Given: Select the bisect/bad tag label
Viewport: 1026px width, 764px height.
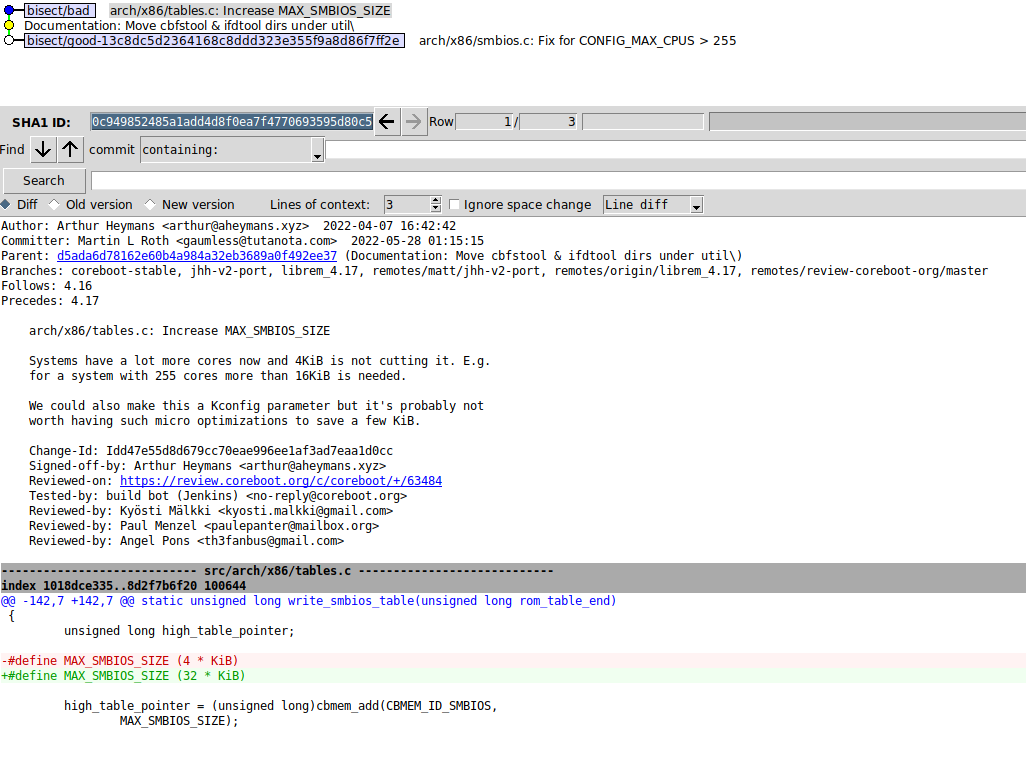Looking at the screenshot, I should click(58, 10).
